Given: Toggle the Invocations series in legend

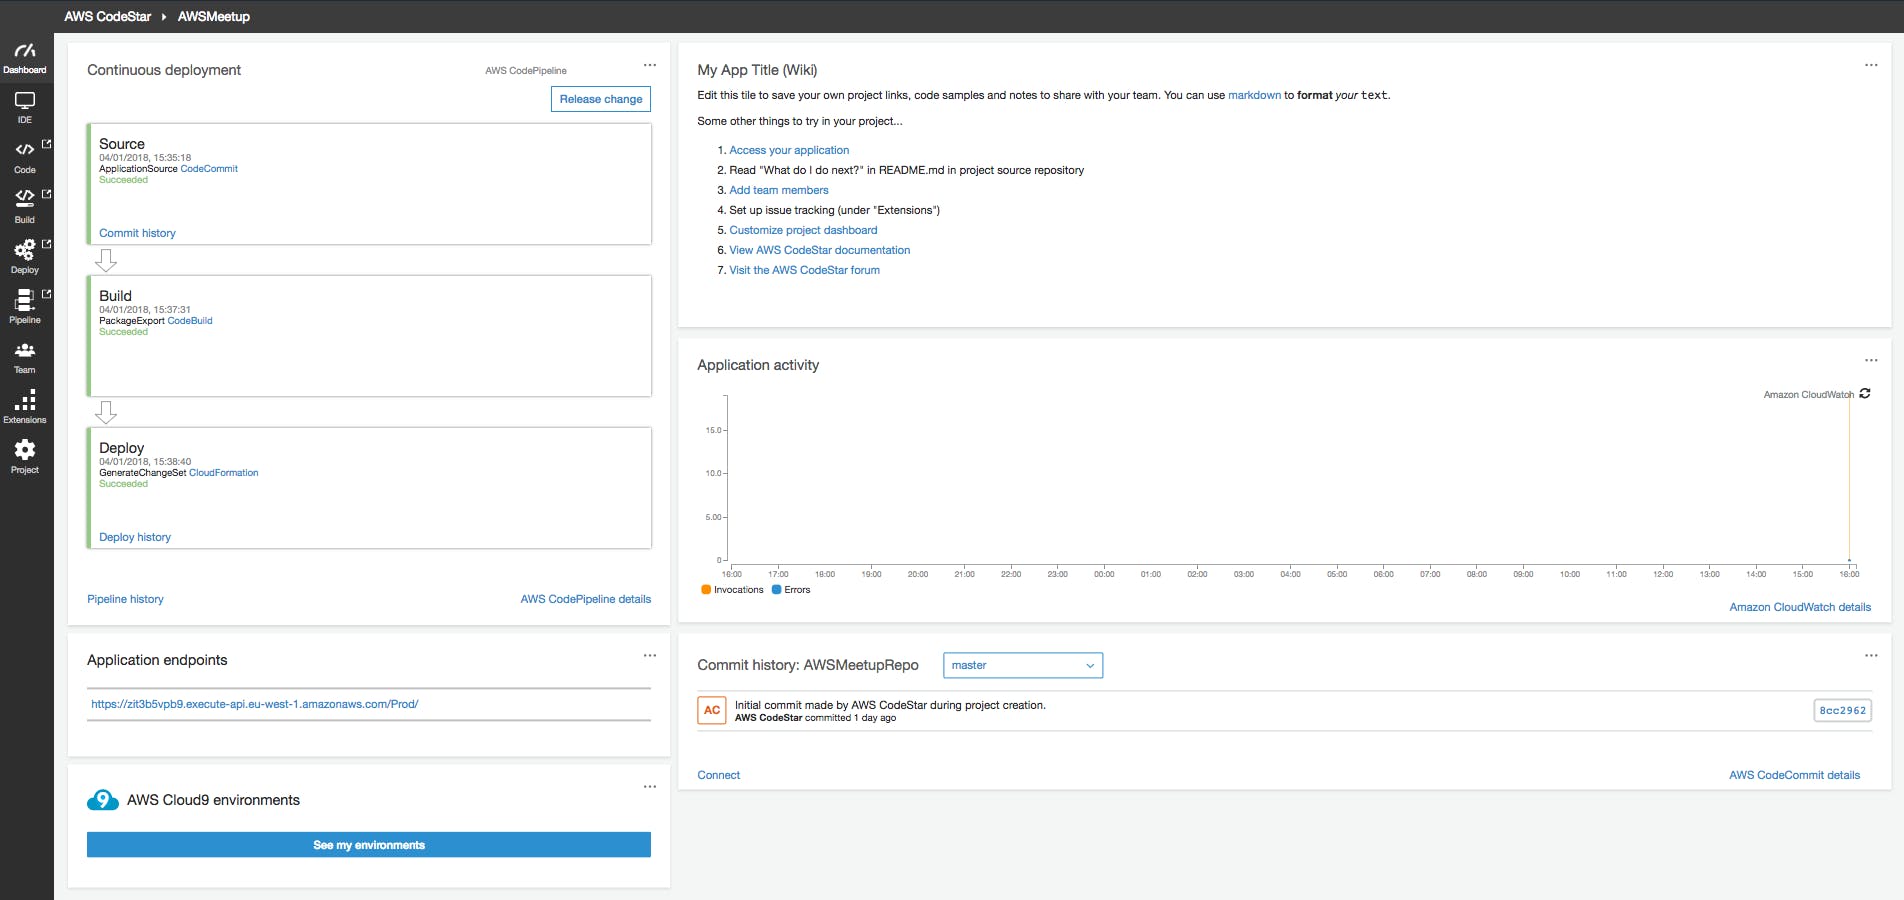Looking at the screenshot, I should [733, 589].
